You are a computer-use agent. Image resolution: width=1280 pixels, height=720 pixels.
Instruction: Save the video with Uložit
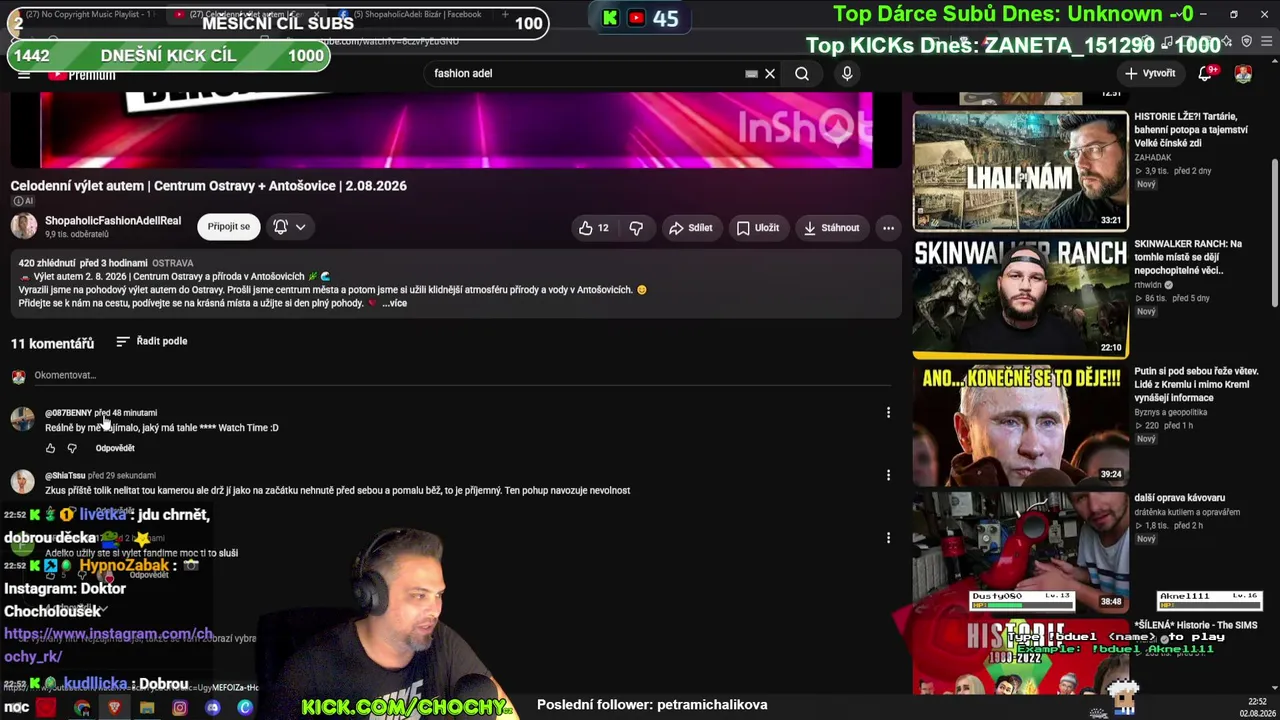[758, 228]
